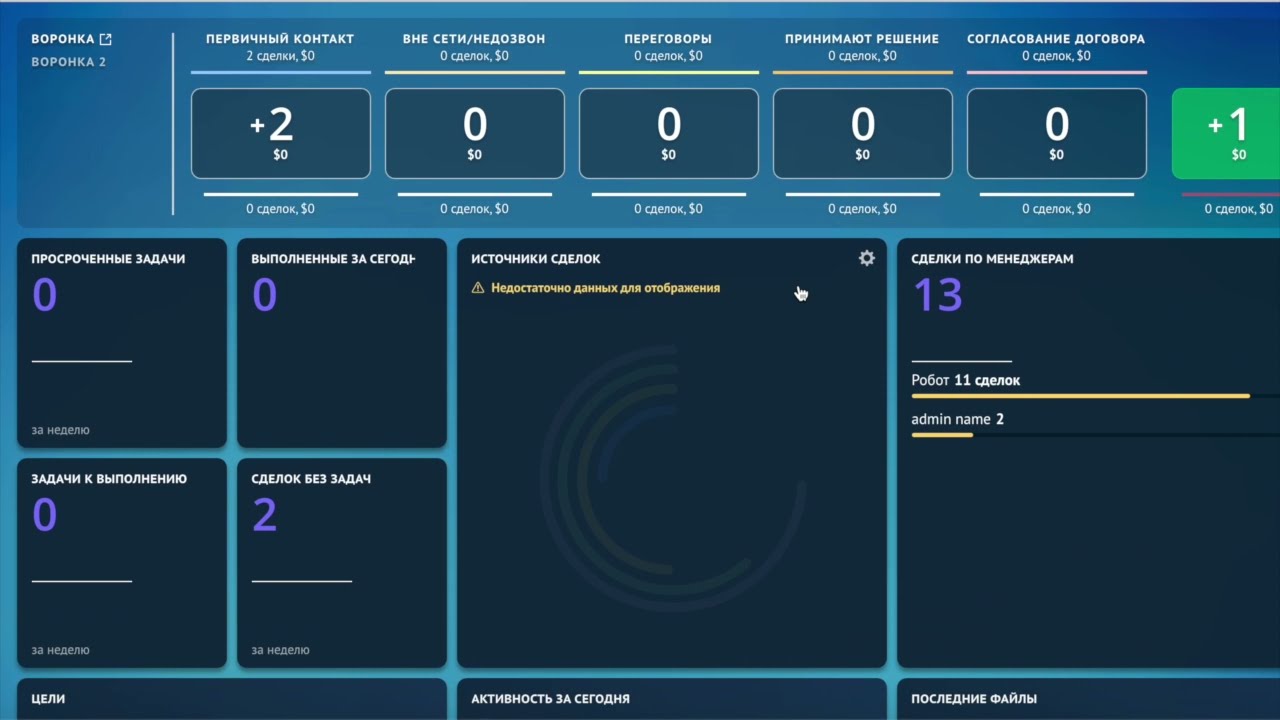Open the +2 card under ПЕРВИЧНЫЙ КОНТАКТ

point(280,133)
